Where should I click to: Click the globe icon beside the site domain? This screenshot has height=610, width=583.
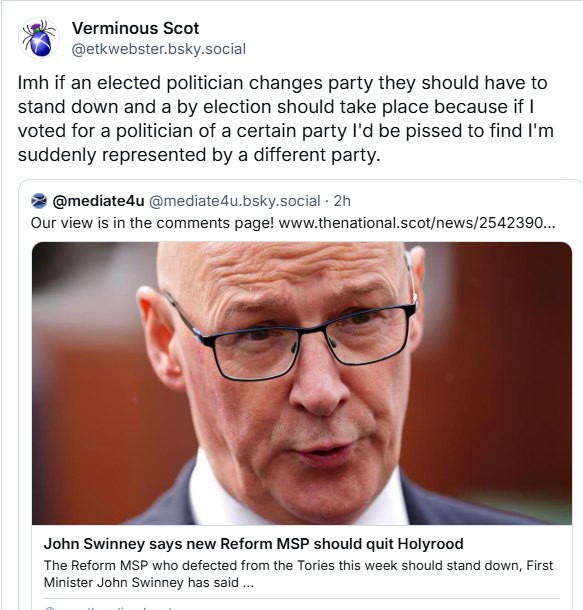pyautogui.click(x=49, y=608)
